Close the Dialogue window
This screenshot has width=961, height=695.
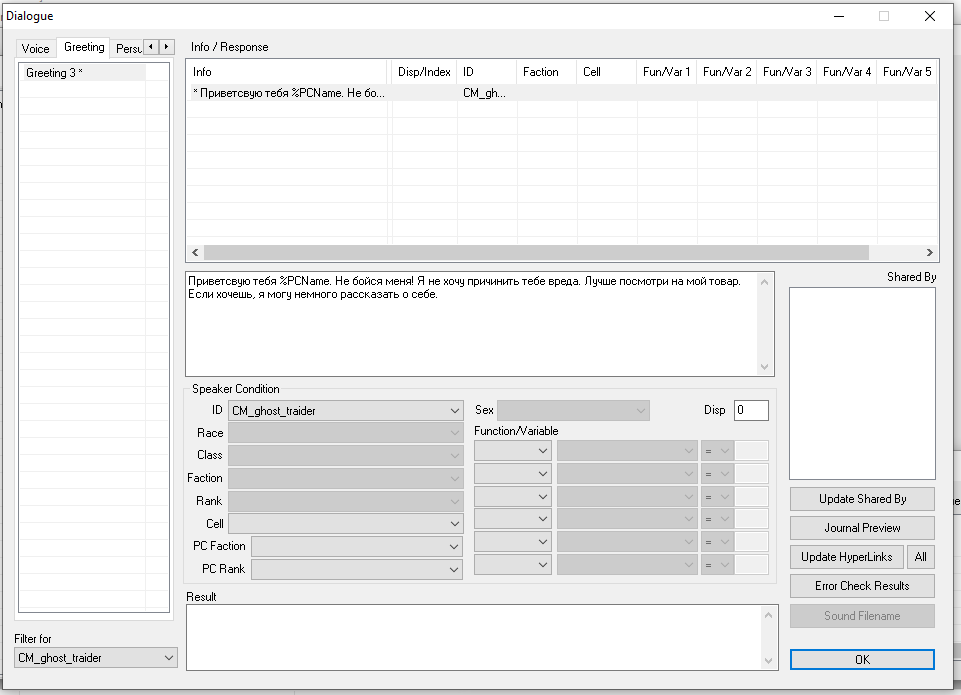click(930, 17)
